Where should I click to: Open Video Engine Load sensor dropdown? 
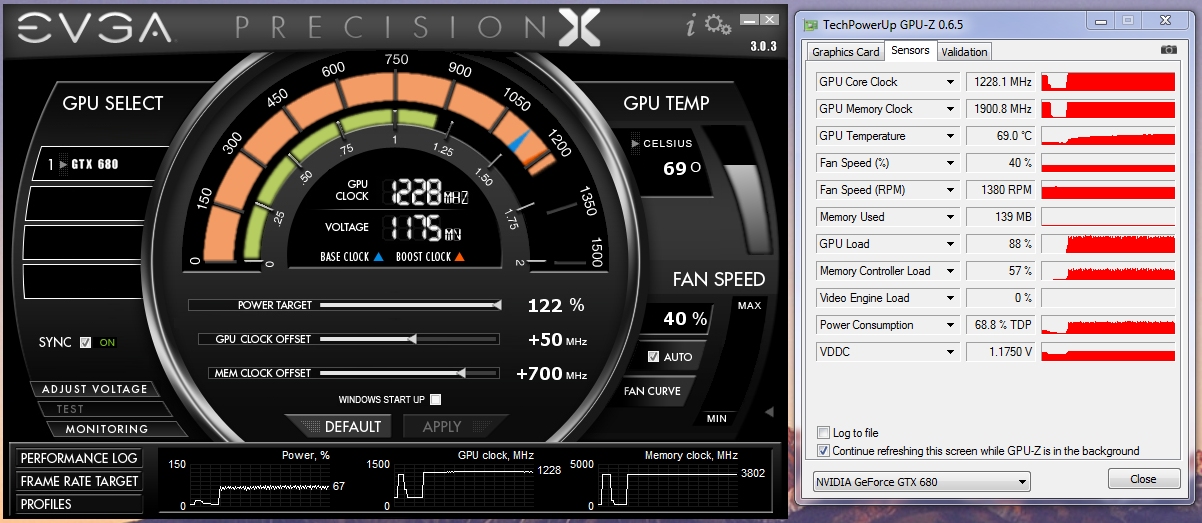point(951,298)
